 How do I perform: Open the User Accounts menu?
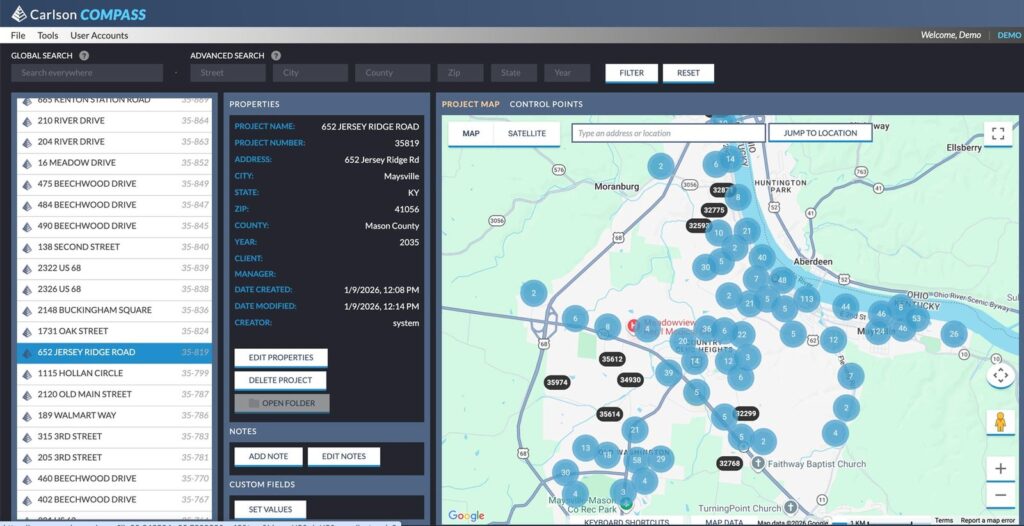coord(99,35)
